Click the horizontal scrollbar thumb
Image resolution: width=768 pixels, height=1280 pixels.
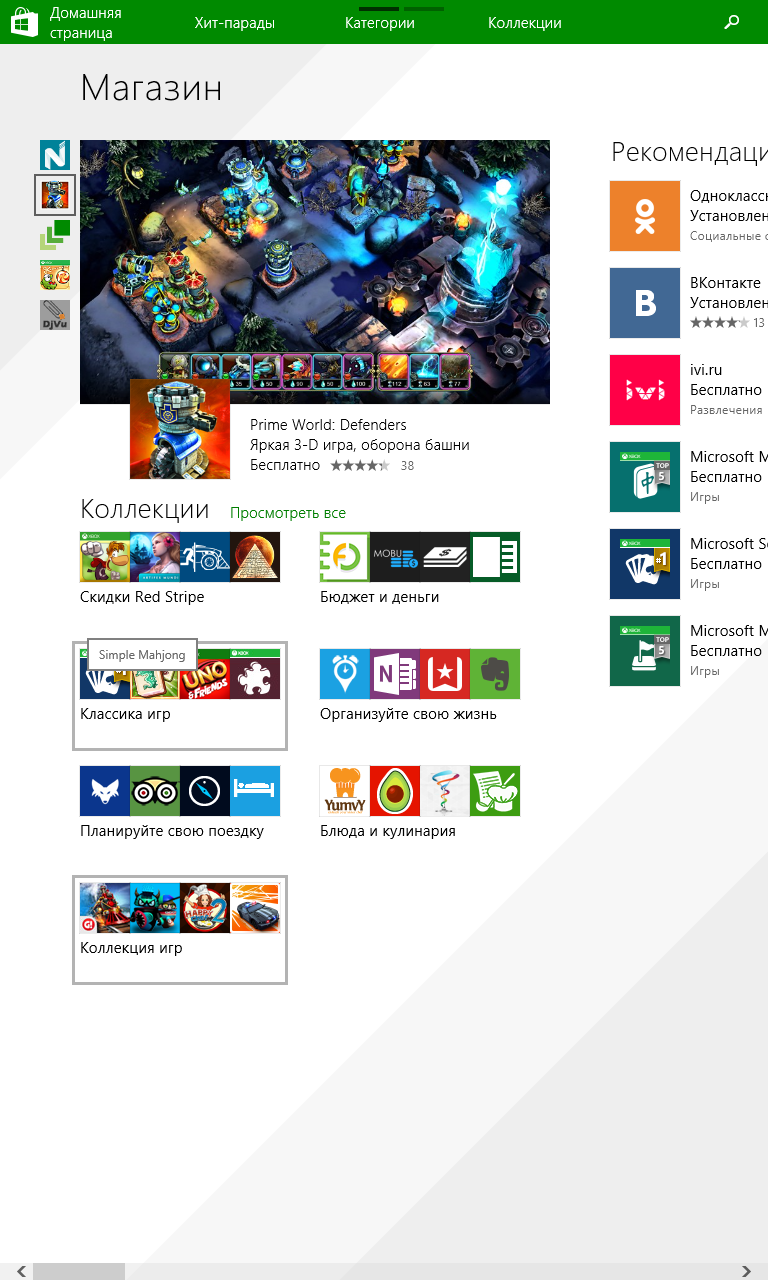pyautogui.click(x=79, y=1271)
